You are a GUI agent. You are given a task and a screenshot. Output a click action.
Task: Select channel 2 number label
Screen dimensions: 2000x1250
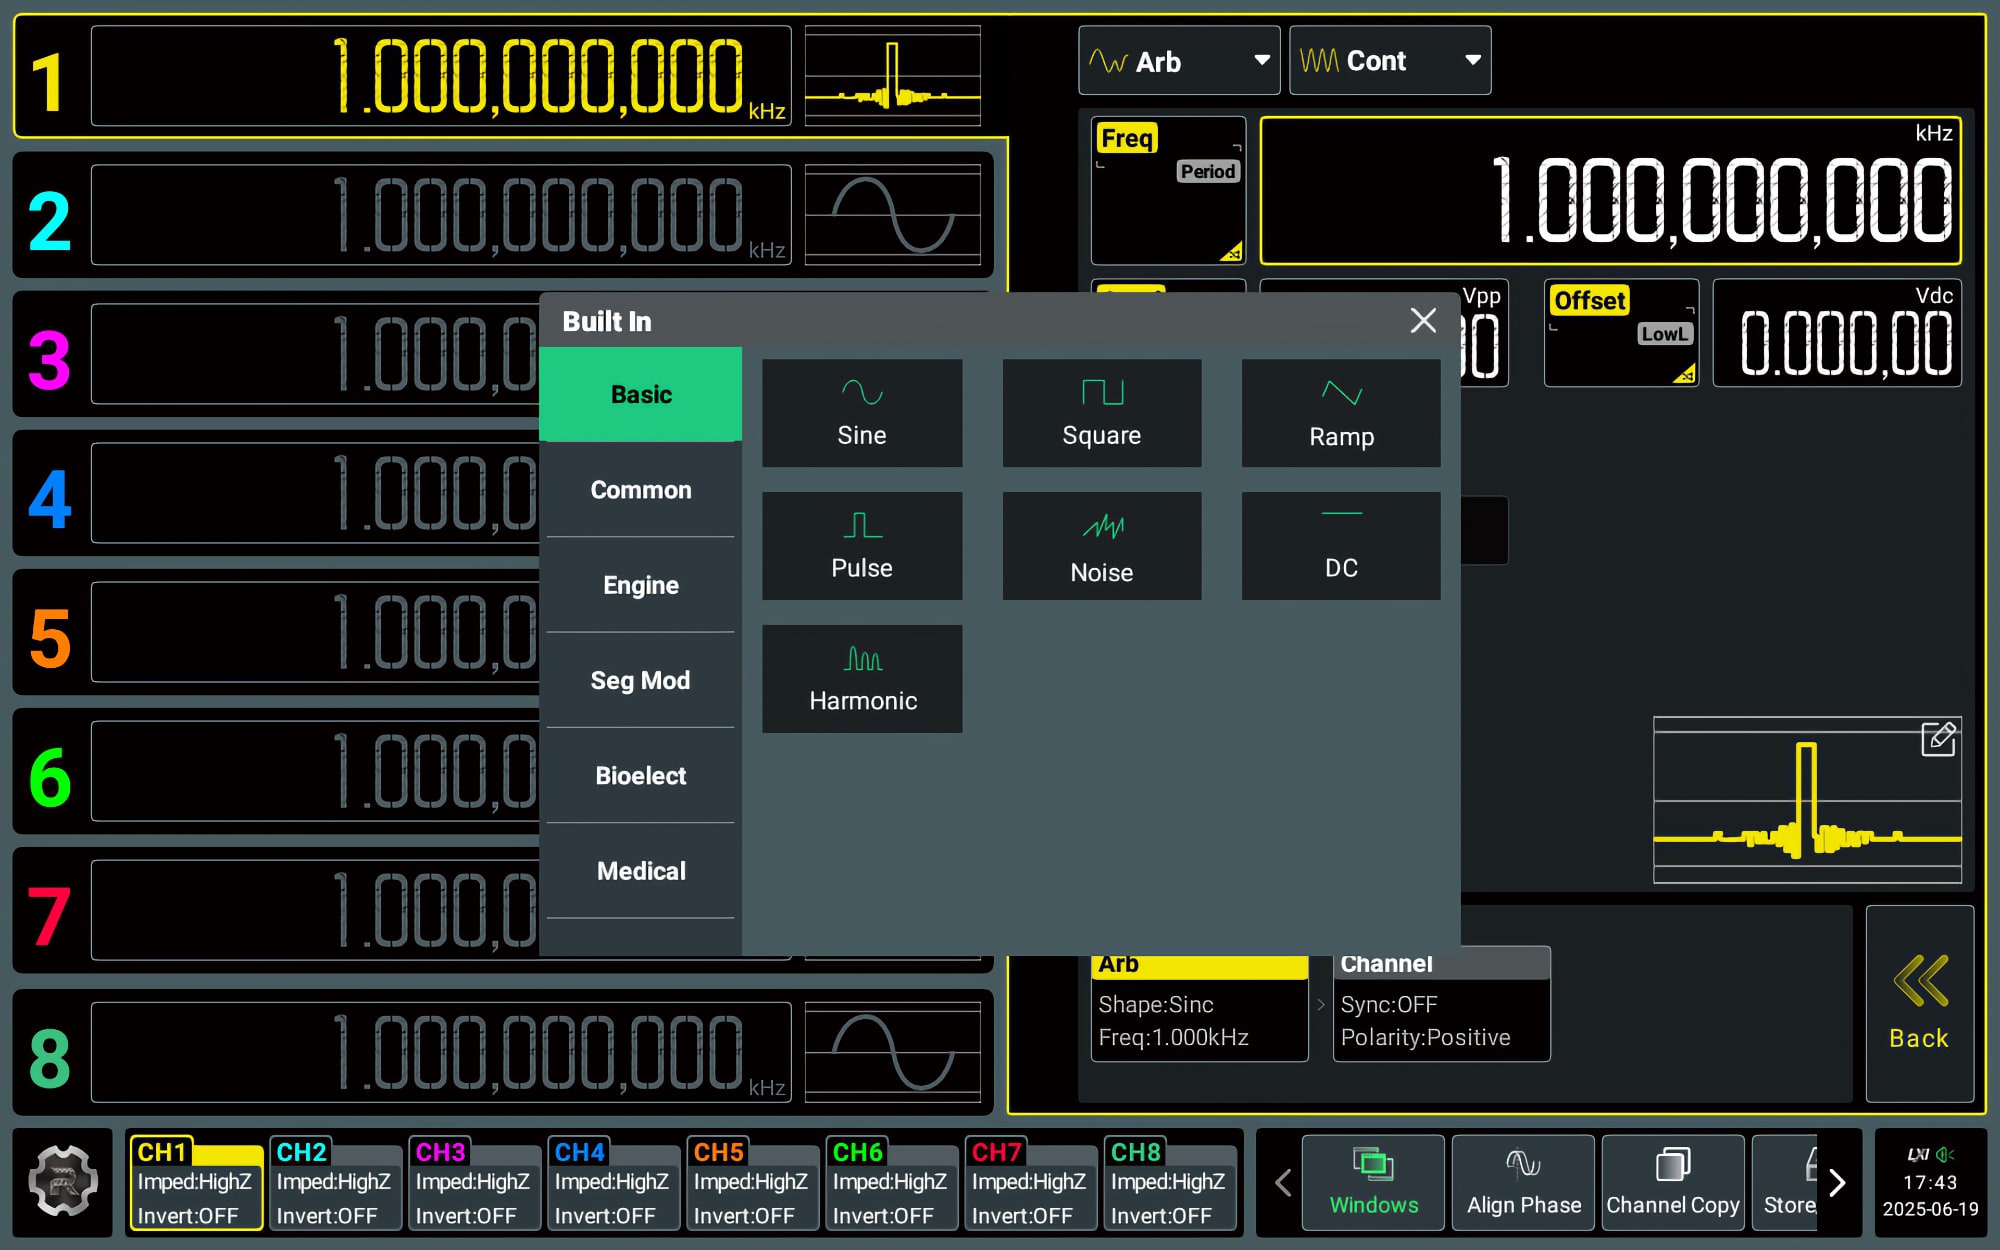pyautogui.click(x=49, y=221)
